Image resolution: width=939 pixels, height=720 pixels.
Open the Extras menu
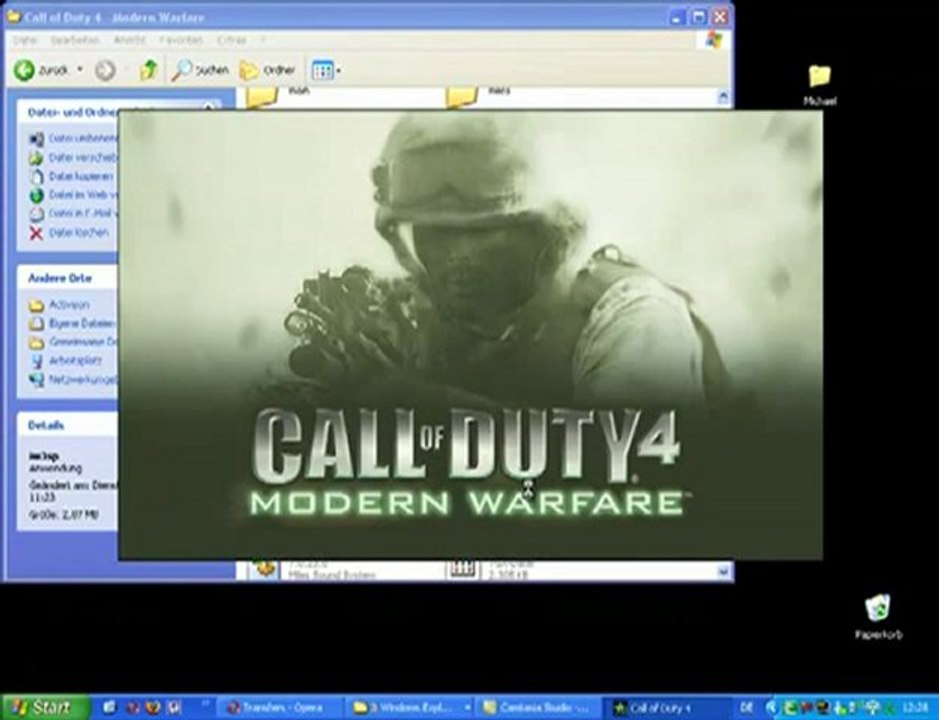[x=232, y=40]
